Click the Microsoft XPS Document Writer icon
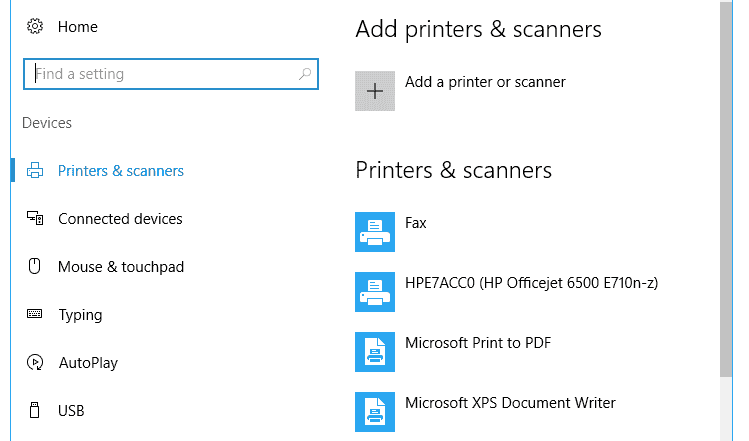This screenshot has height=441, width=749. coord(375,412)
